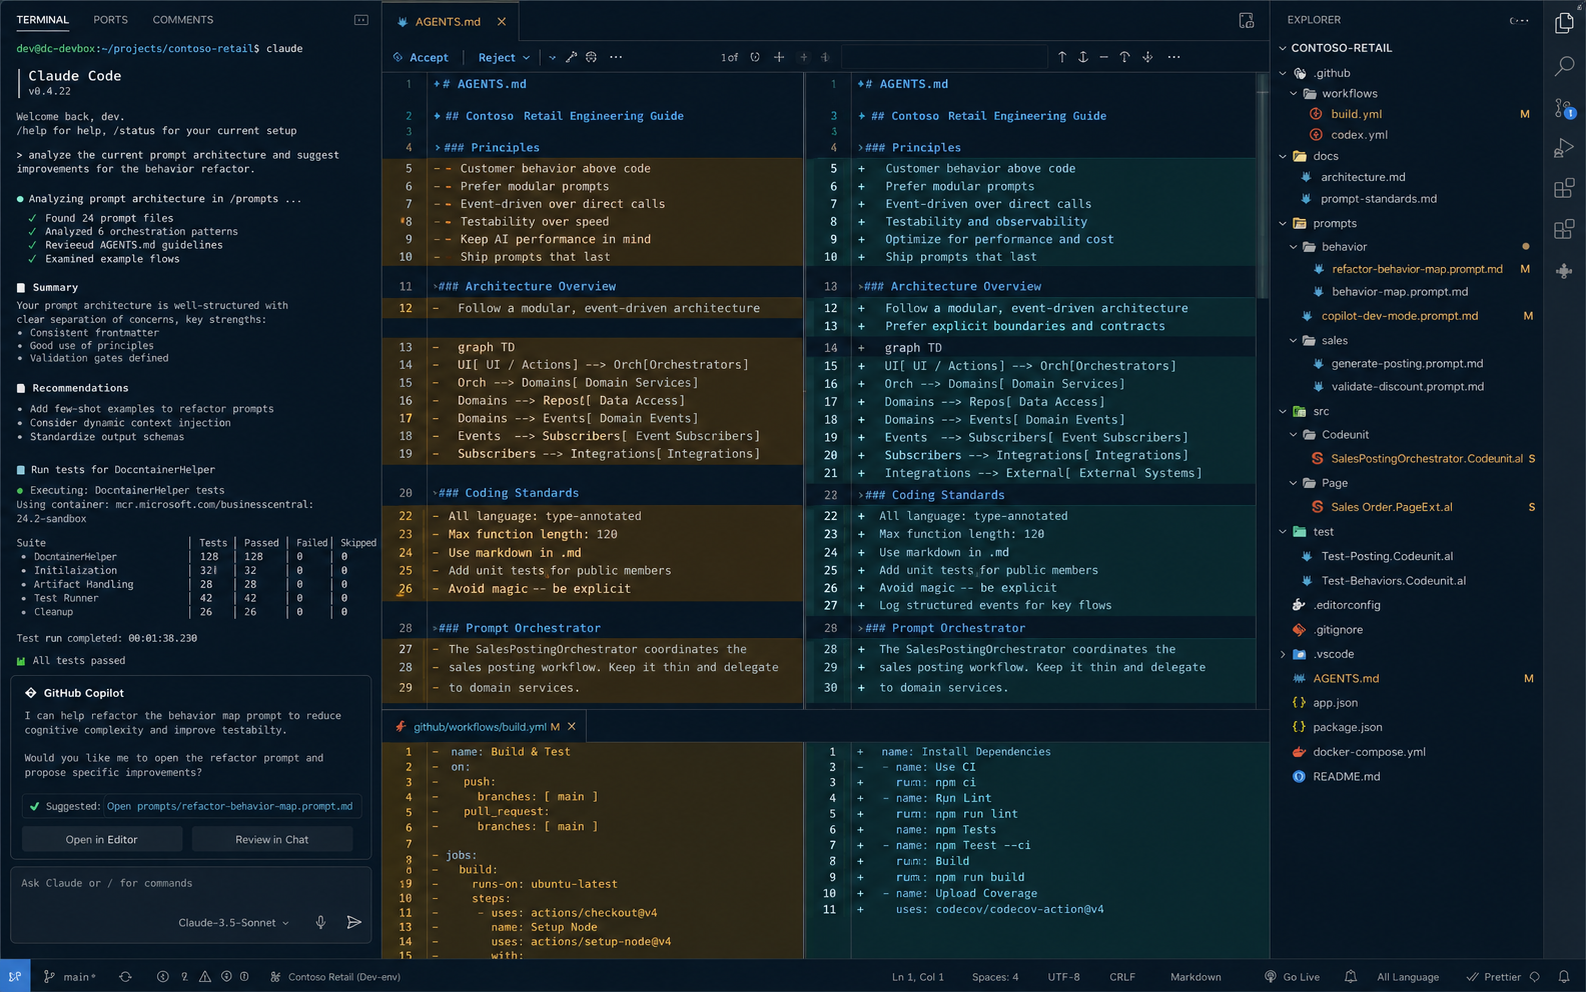Viewport: 1586px width, 992px height.
Task: Open Explorer view in the activity bar
Action: pos(1564,23)
